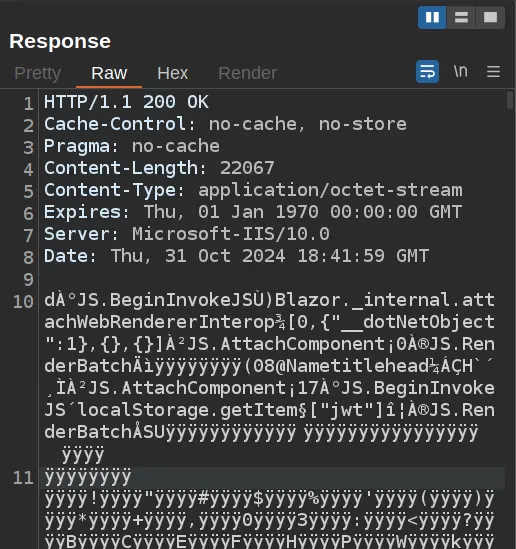The width and height of the screenshot is (516, 549).
Task: Select the side-by-side layout icon
Action: coord(432,17)
